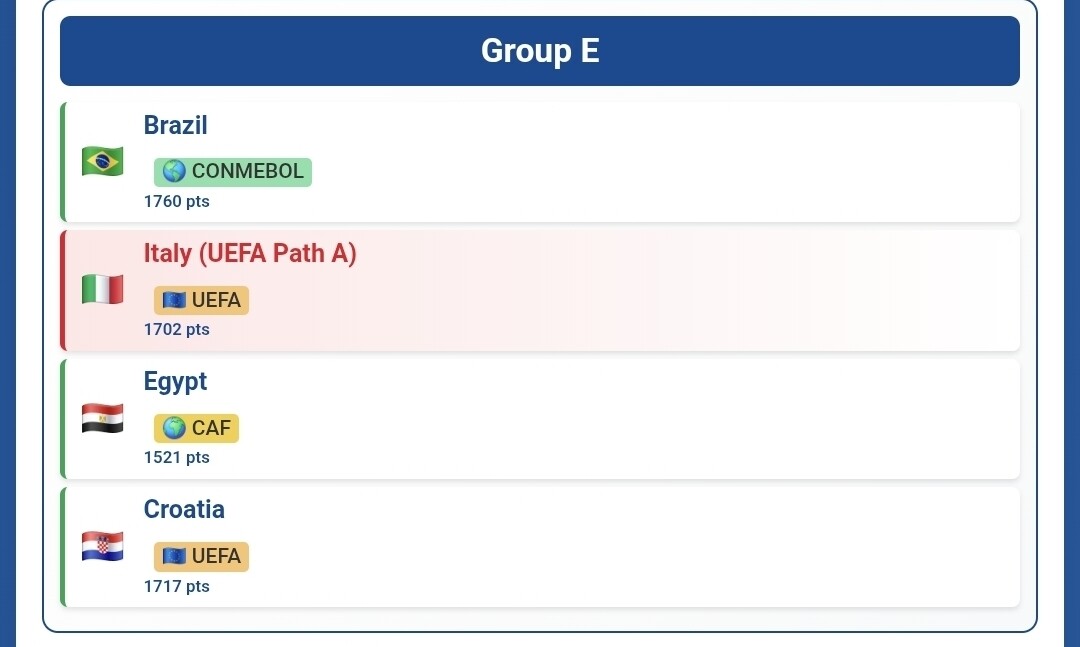Click the Italy flag icon
The image size is (1080, 647).
coord(102,290)
